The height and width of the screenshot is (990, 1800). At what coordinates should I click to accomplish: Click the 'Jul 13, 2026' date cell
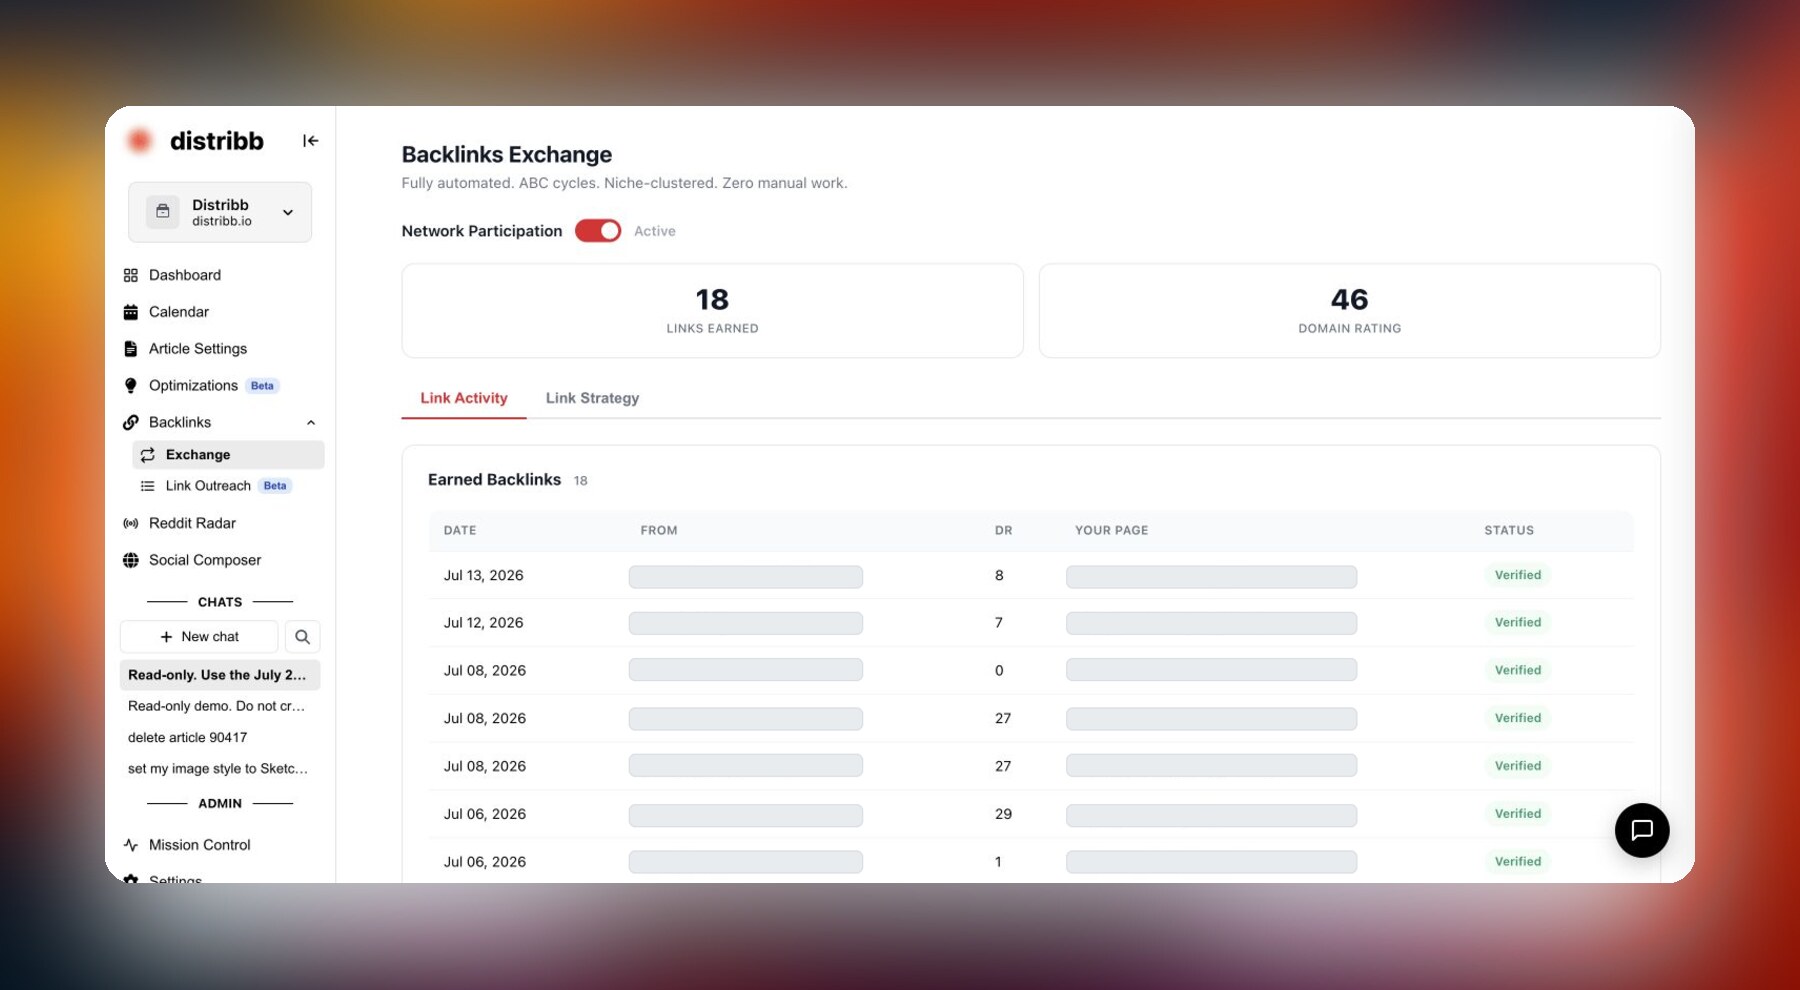tap(484, 575)
